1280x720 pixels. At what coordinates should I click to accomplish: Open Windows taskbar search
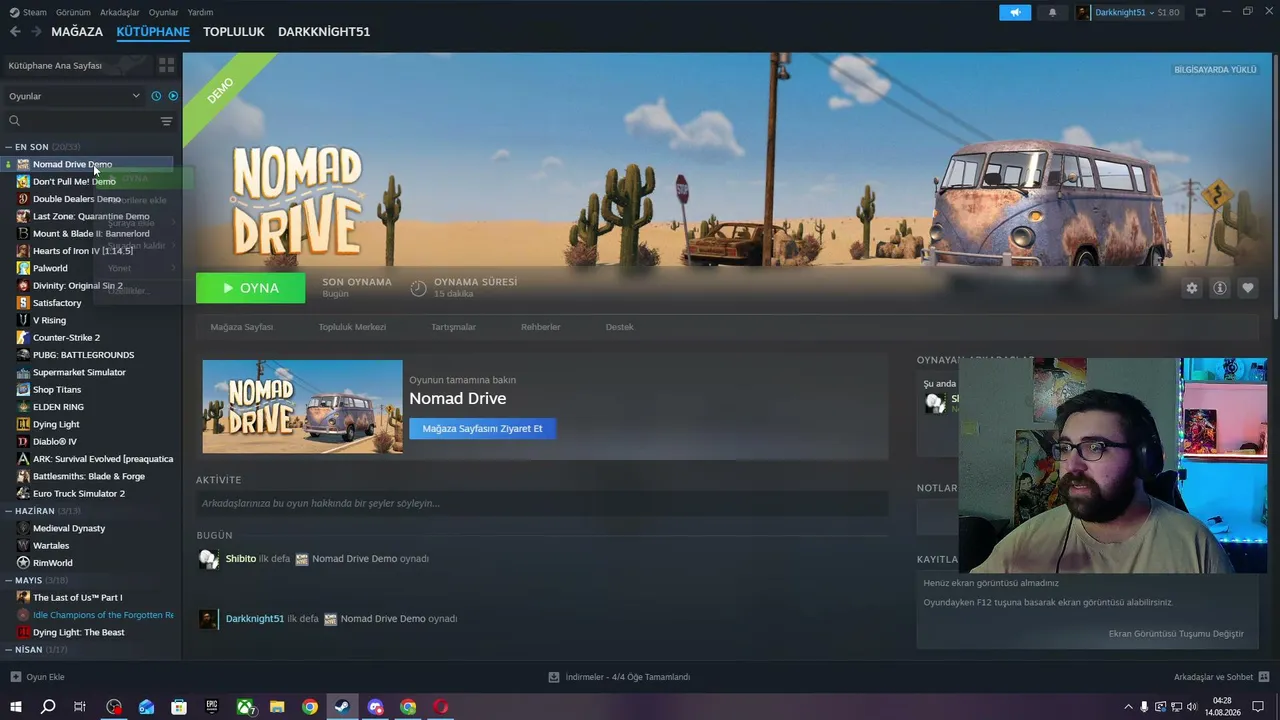tap(48, 707)
